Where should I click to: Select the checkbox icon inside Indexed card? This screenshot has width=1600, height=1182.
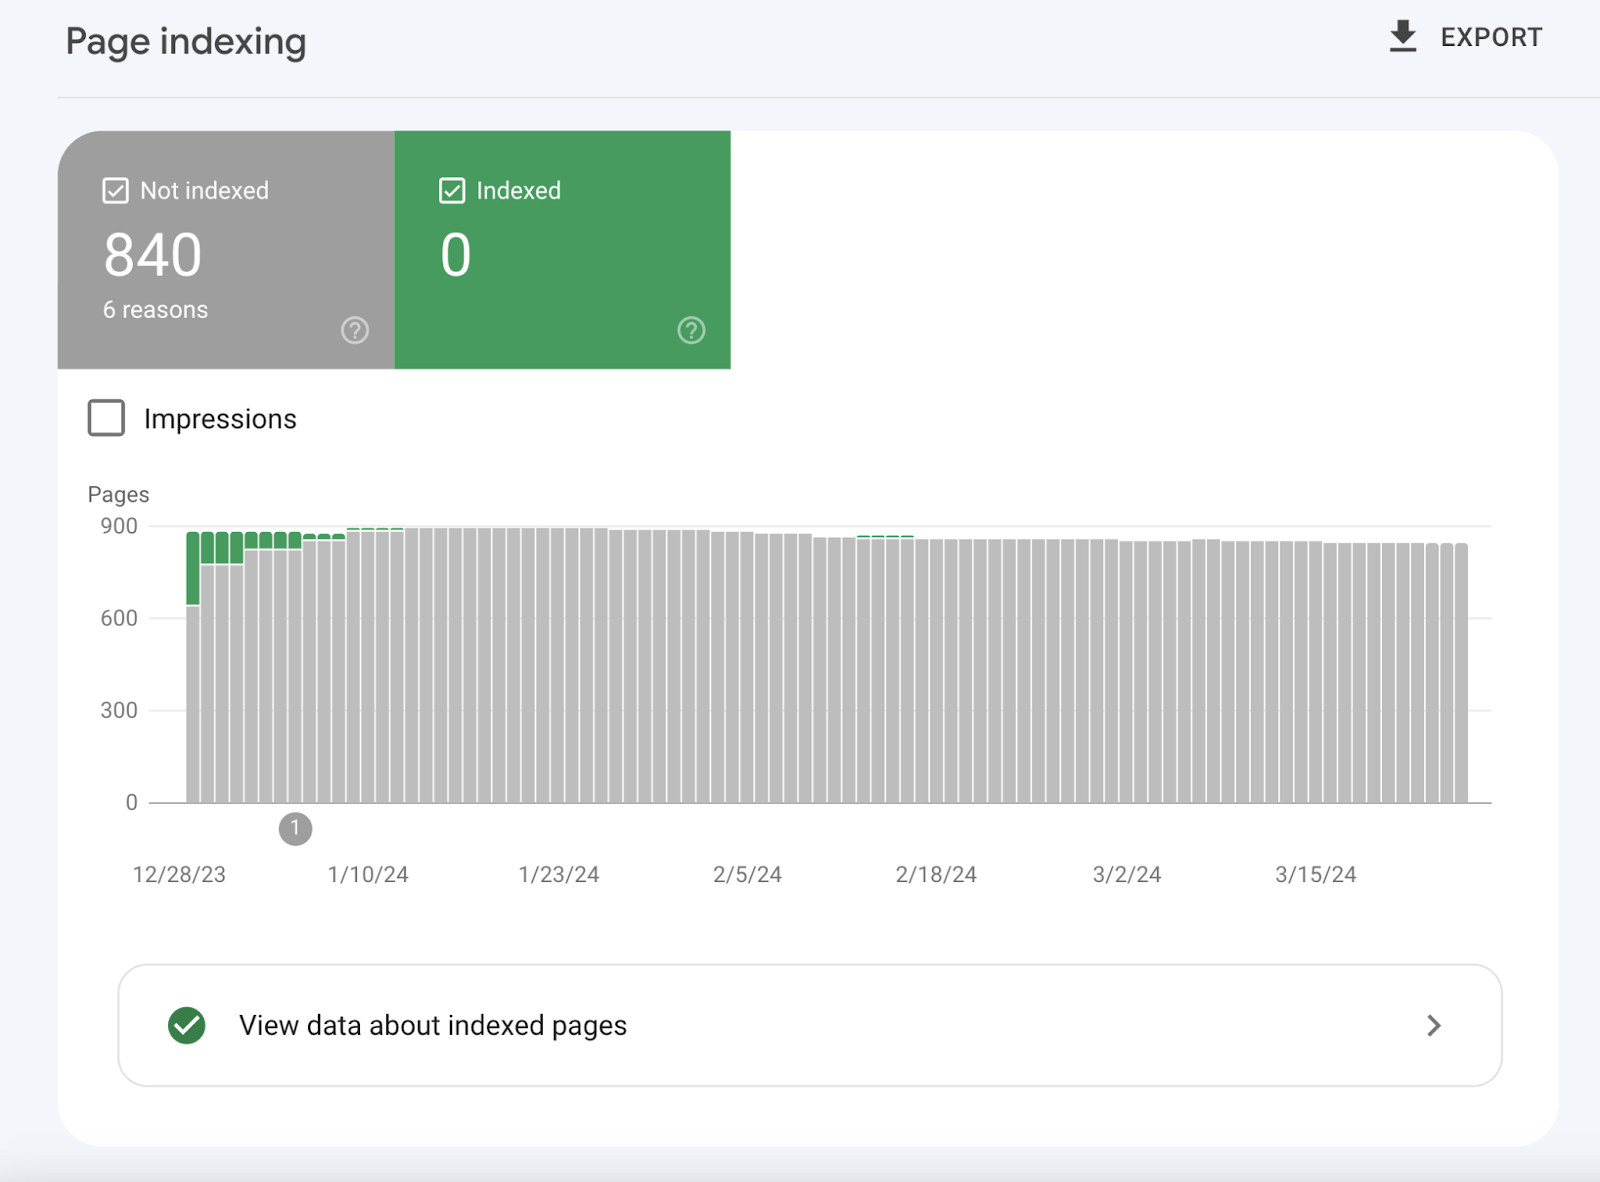click(x=452, y=190)
